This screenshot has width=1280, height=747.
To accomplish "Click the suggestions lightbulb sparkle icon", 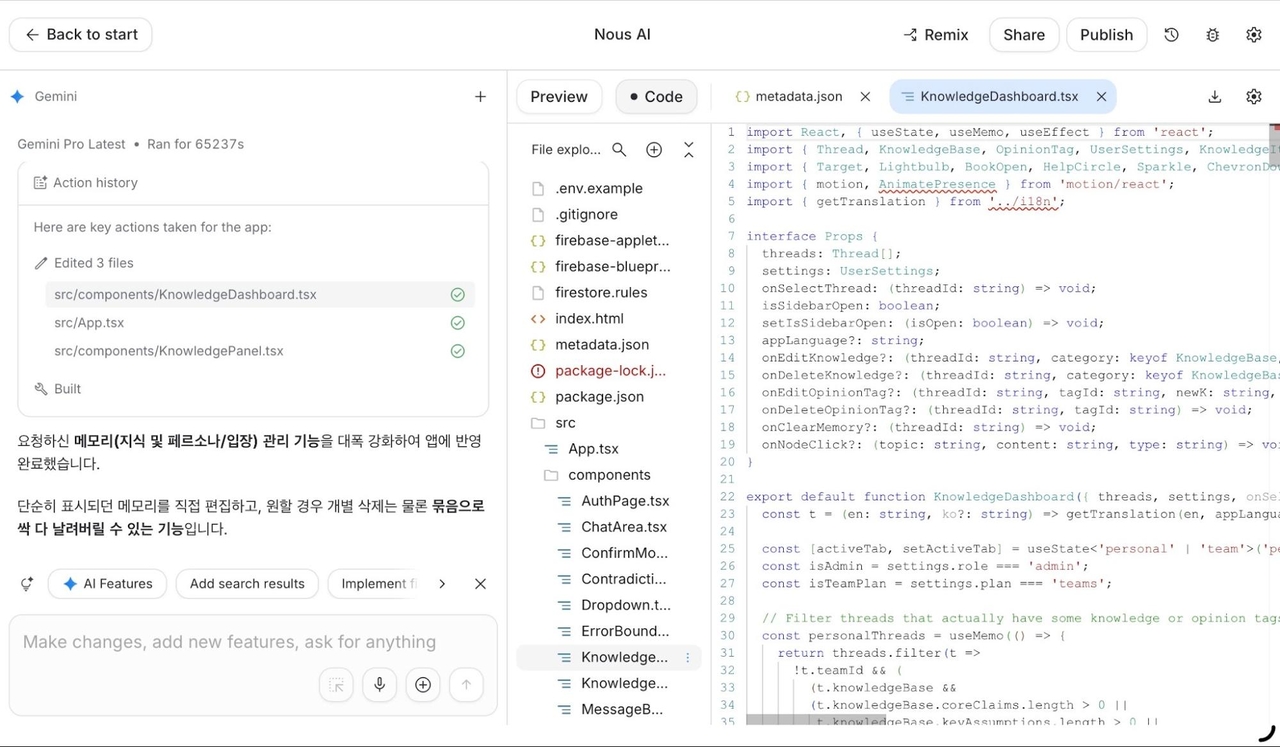I will 26,584.
